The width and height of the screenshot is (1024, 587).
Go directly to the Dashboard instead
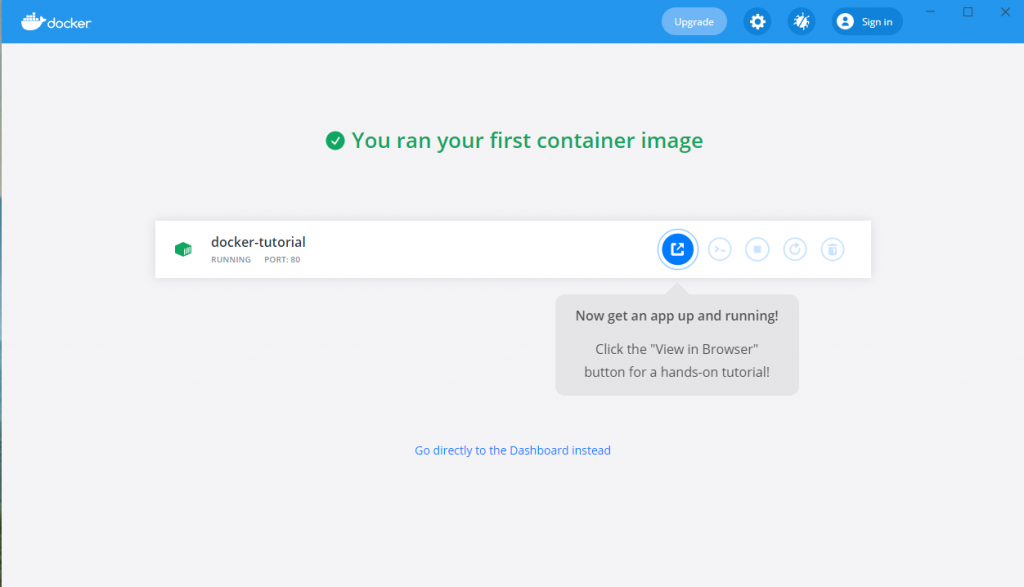pos(513,451)
